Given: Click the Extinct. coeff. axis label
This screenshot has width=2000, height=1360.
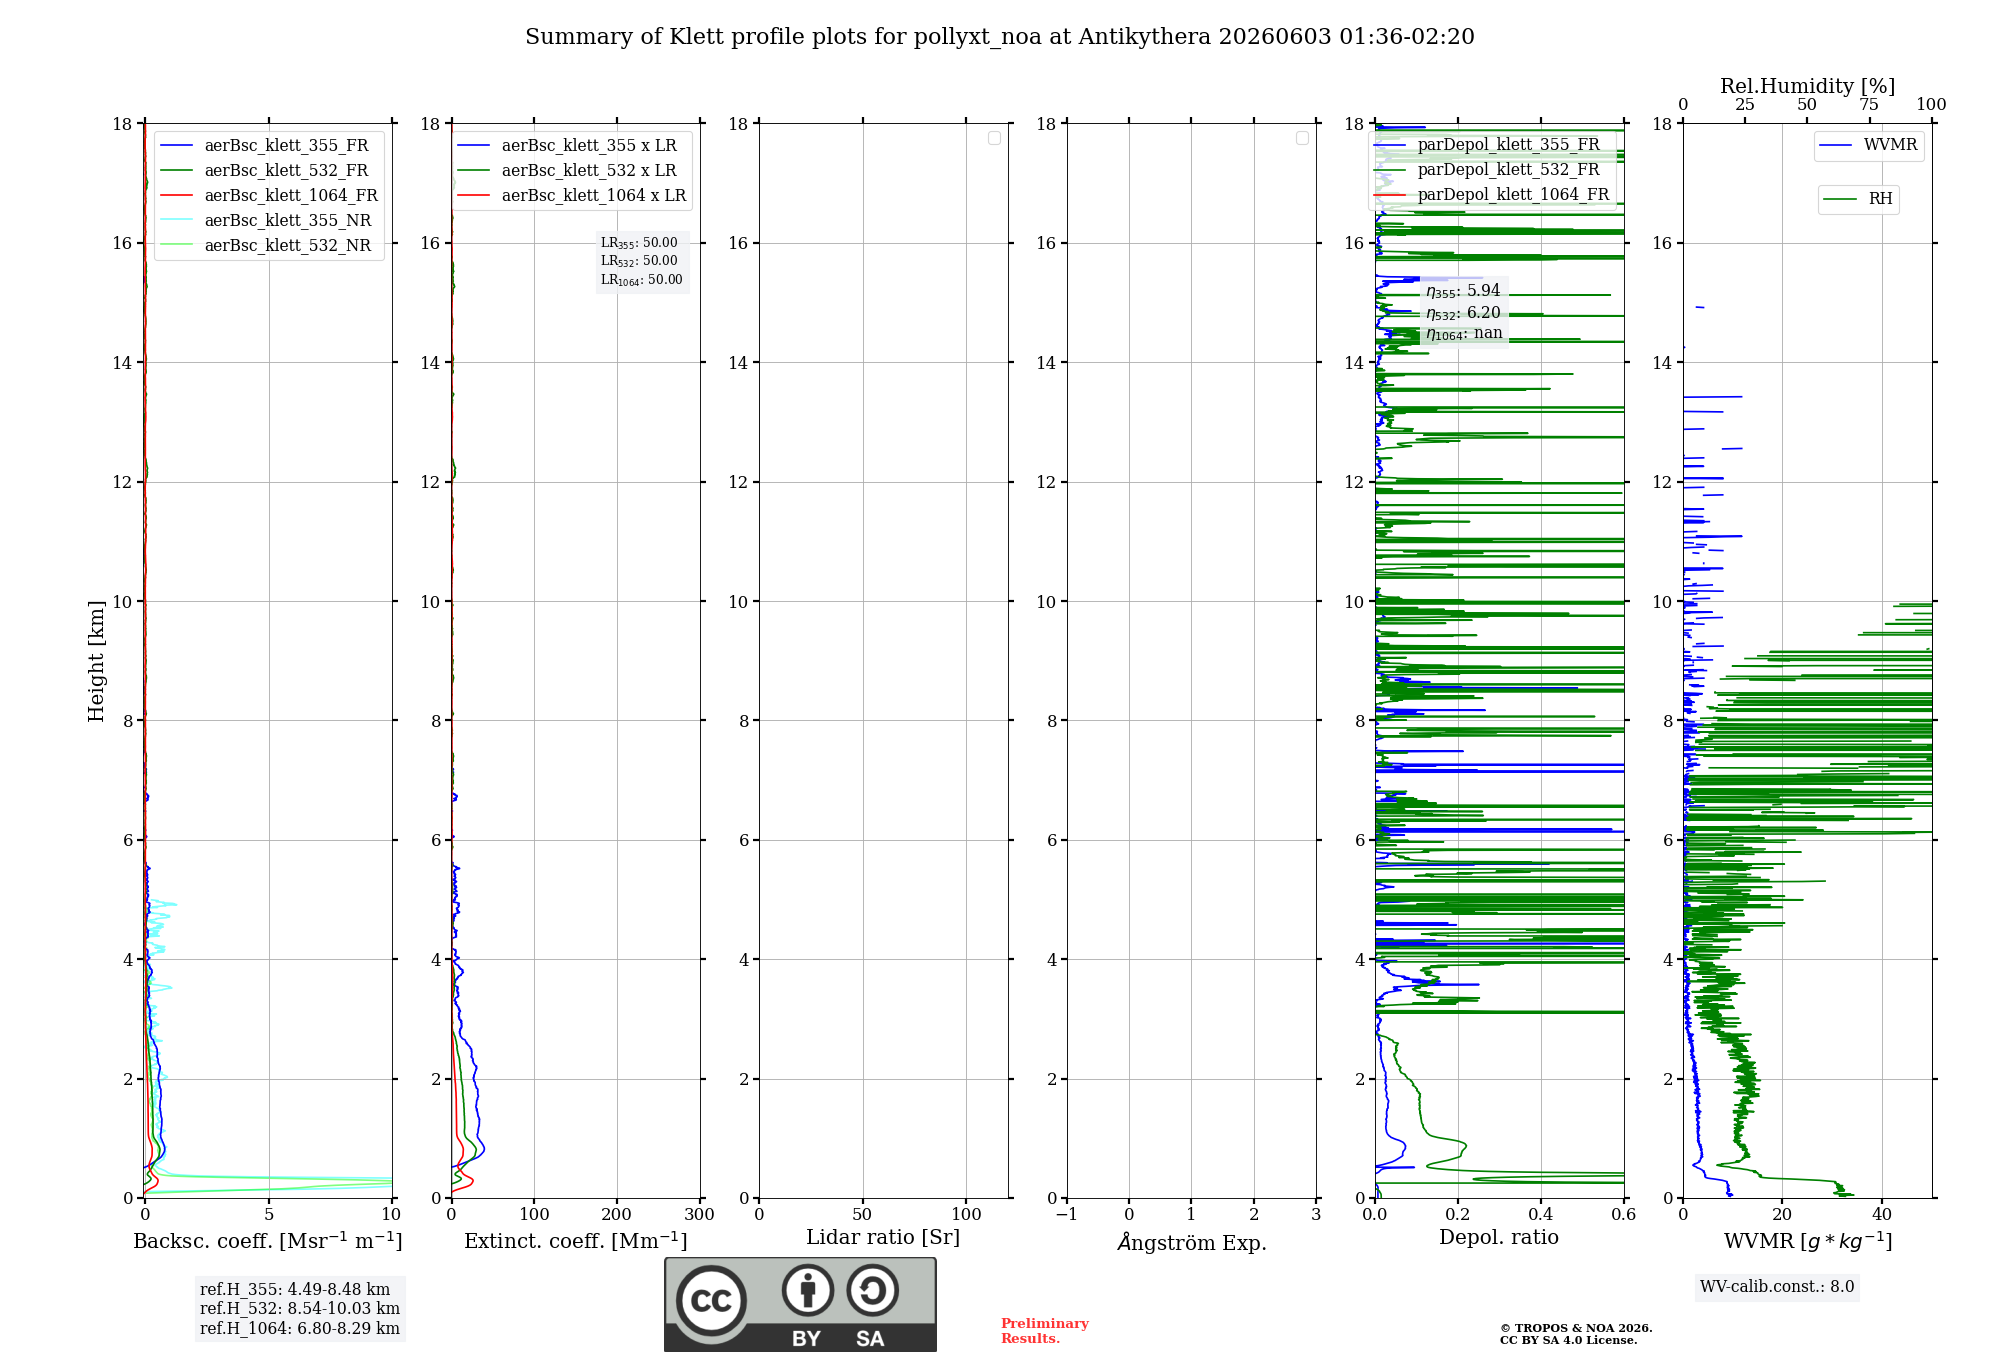Looking at the screenshot, I should [x=576, y=1241].
